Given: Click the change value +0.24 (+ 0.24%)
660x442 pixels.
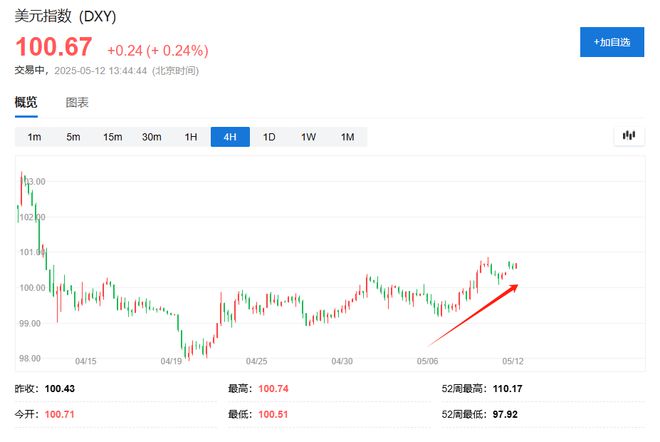Looking at the screenshot, I should click(158, 51).
